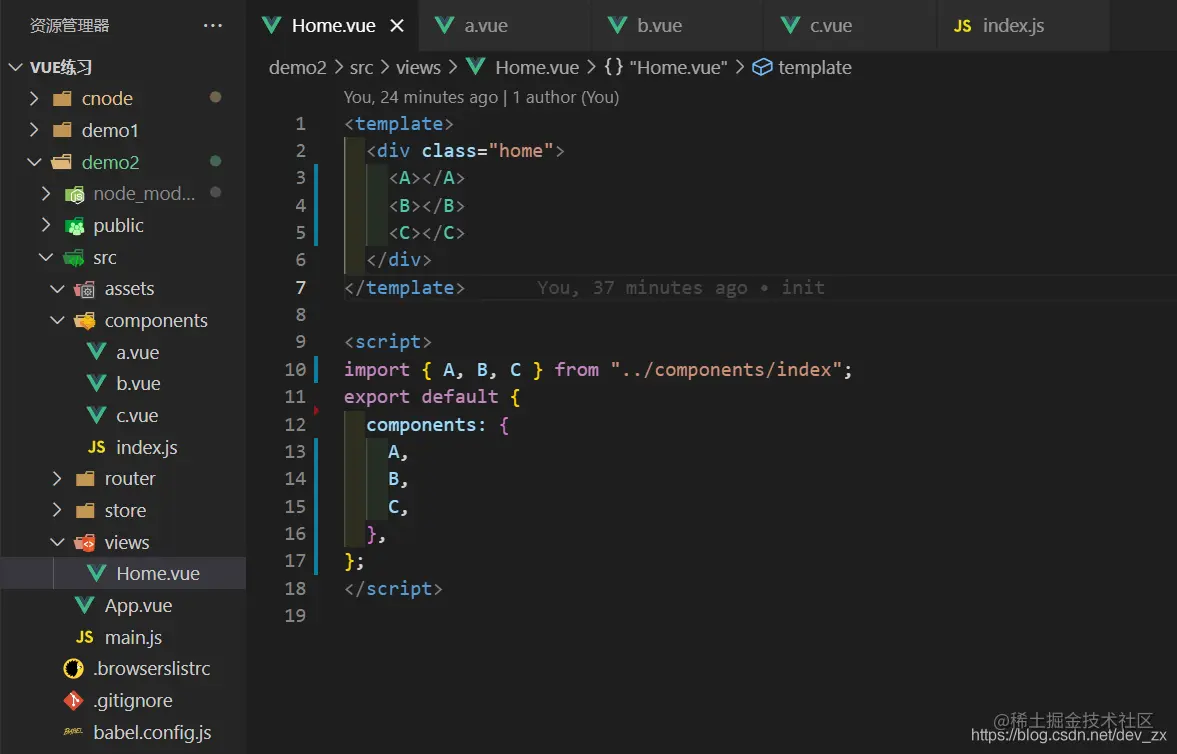1177x754 pixels.
Task: Open the explorer panel more actions ellipsis
Action: point(213,26)
